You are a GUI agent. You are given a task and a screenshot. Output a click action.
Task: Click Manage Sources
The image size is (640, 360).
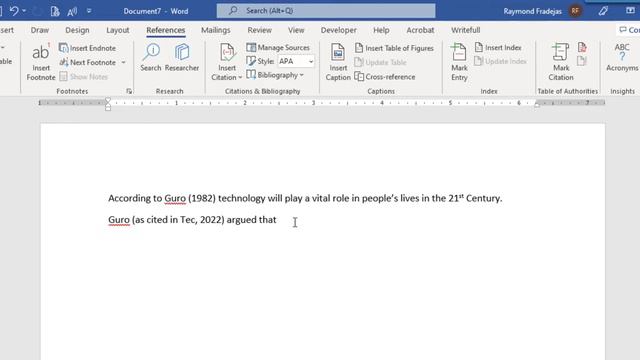point(278,48)
